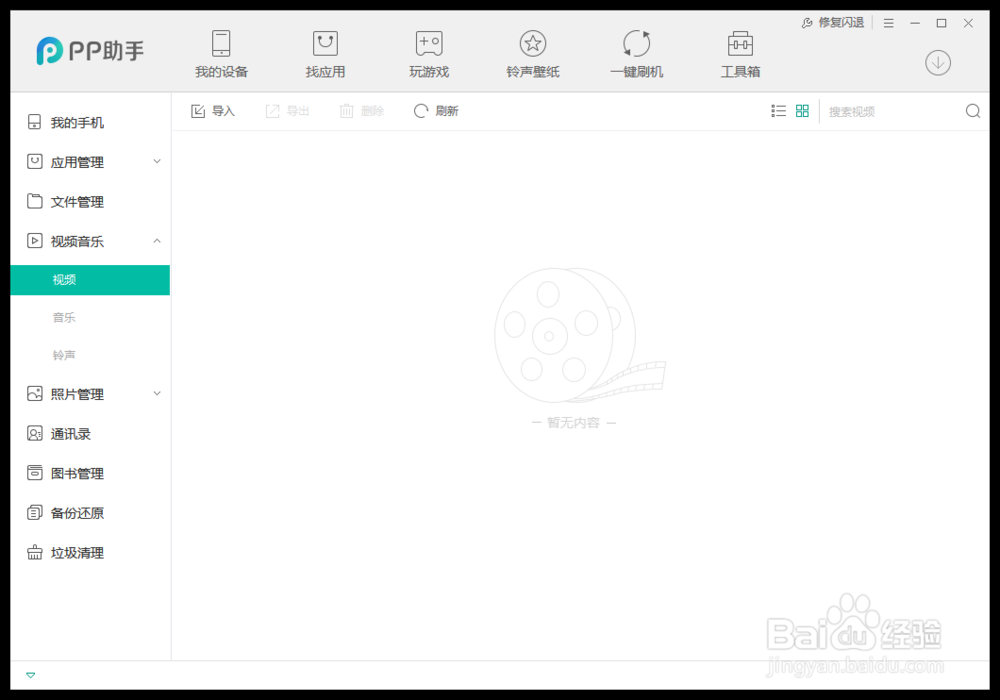The width and height of the screenshot is (1000, 700).
Task: Click 修复闪退 repair option
Action: tap(833, 23)
